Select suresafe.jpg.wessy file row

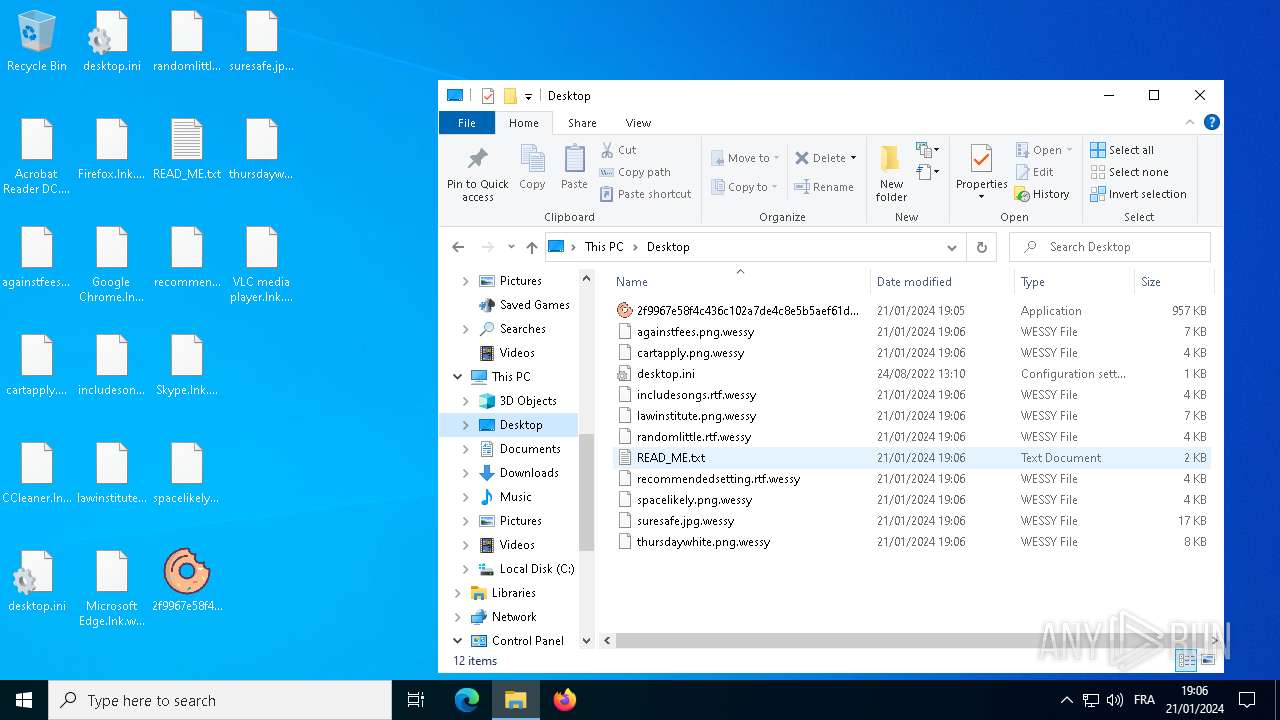point(912,521)
